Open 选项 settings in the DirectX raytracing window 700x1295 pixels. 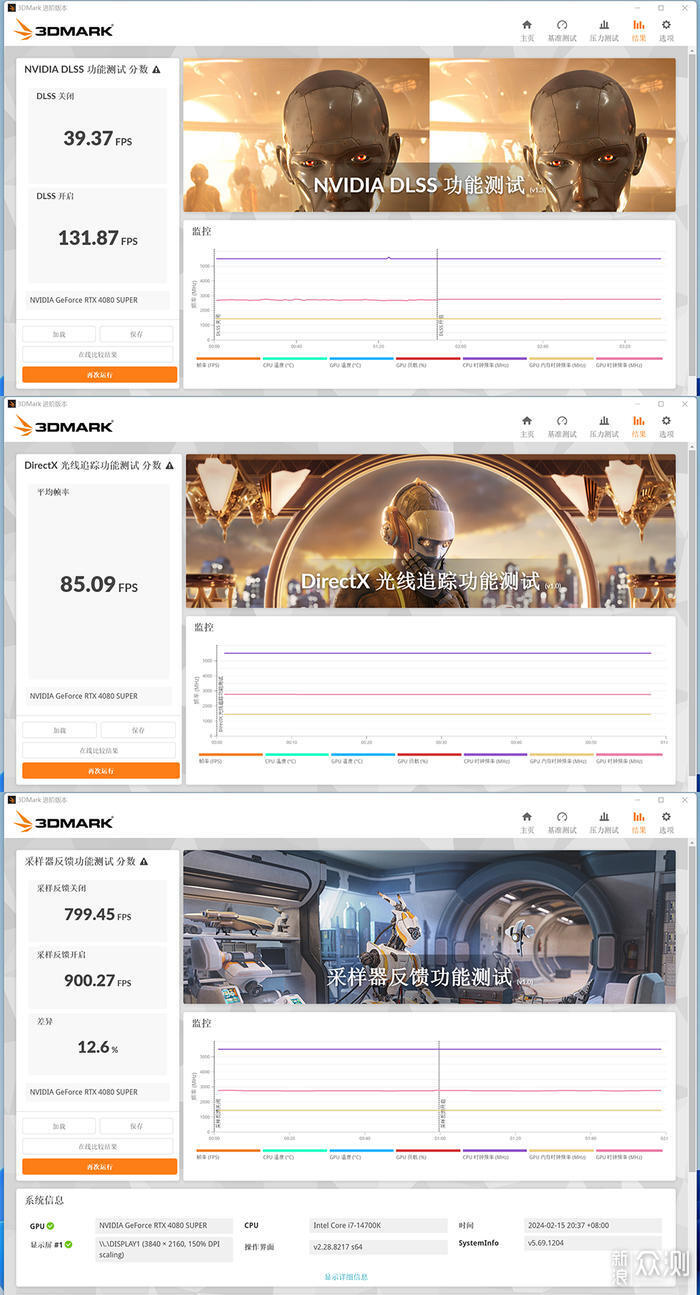click(x=666, y=426)
